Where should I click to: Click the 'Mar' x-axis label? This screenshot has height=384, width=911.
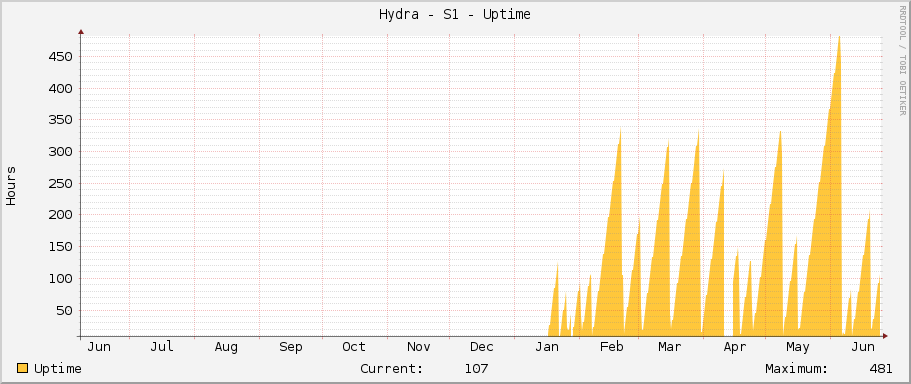click(x=669, y=347)
